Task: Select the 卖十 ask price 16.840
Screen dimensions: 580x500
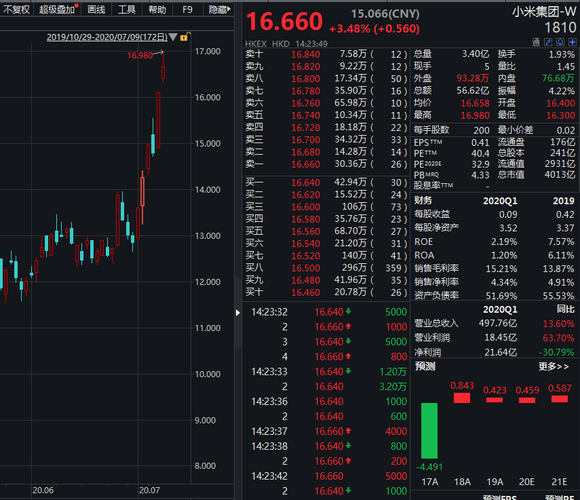Action: point(306,55)
